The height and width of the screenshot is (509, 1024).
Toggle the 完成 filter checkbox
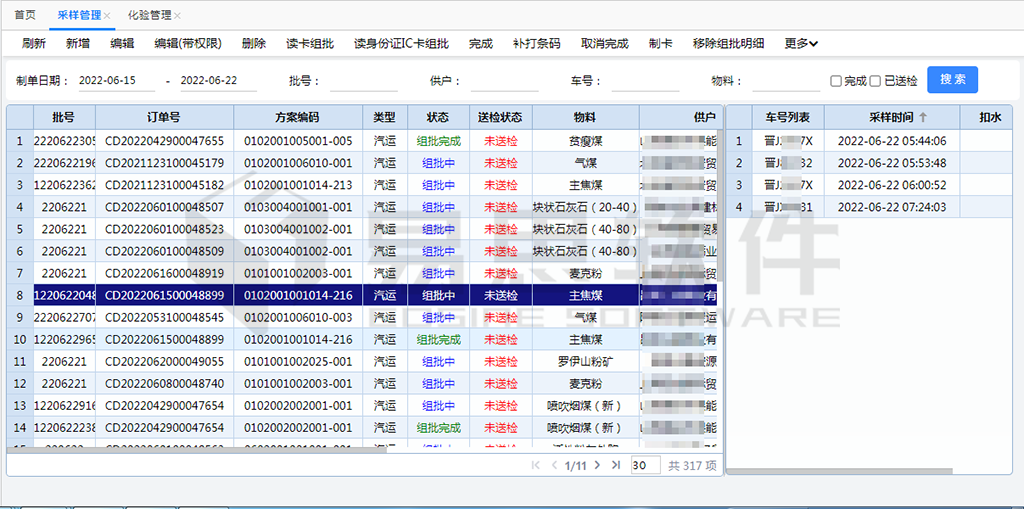pyautogui.click(x=836, y=81)
